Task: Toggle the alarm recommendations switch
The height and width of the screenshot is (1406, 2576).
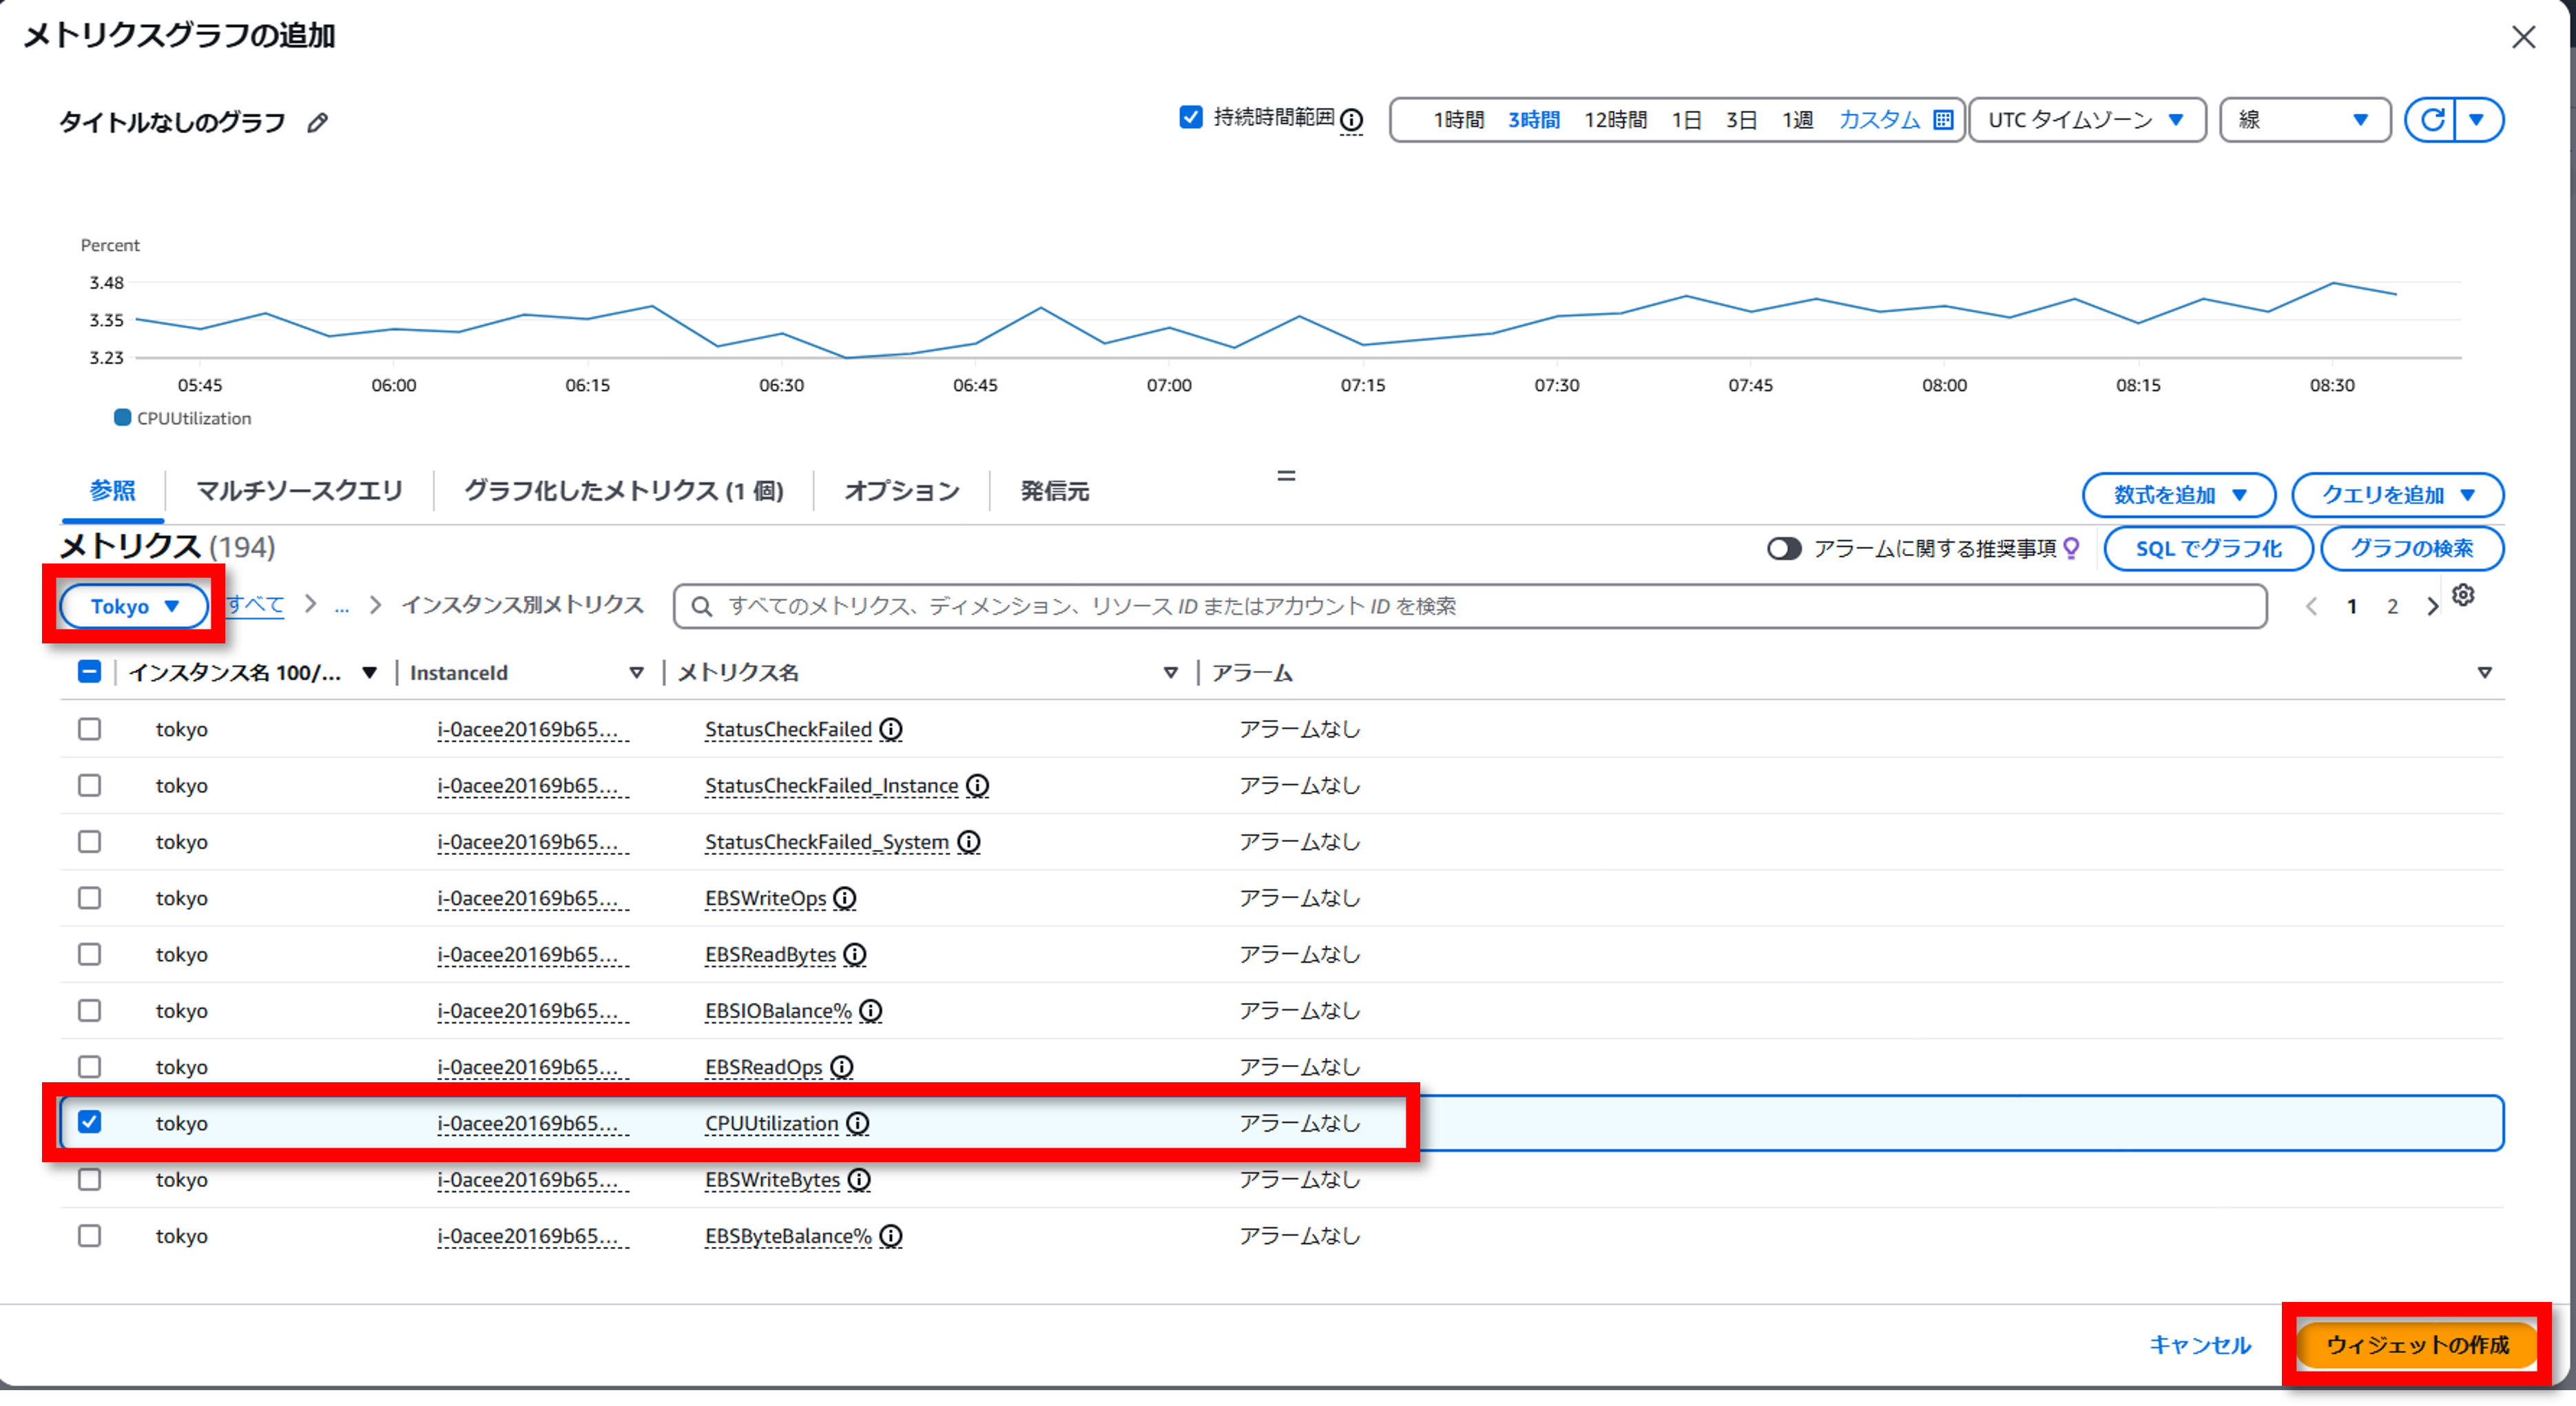Action: coord(1783,548)
